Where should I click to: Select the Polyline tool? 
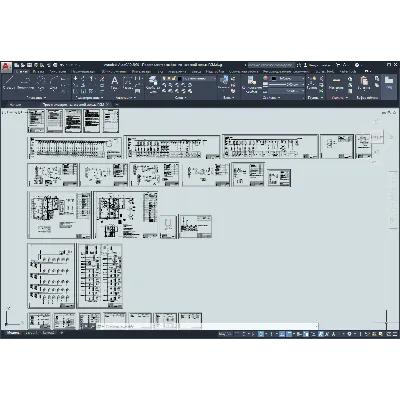click(25, 82)
